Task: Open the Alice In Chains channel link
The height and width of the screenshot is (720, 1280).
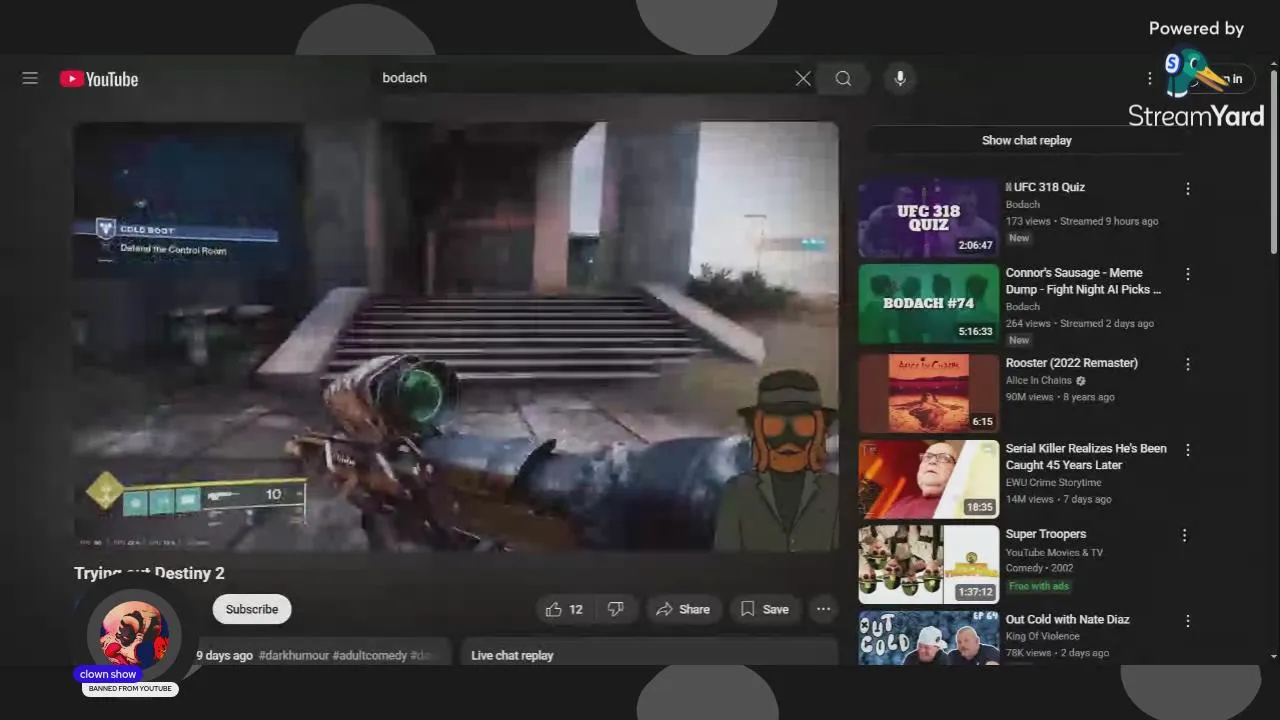Action: click(x=1039, y=380)
